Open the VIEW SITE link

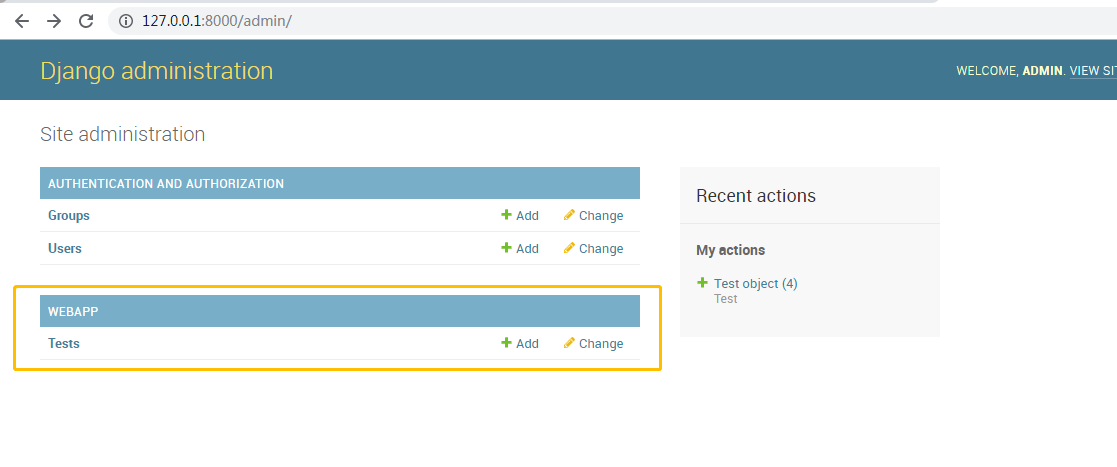coord(1093,70)
